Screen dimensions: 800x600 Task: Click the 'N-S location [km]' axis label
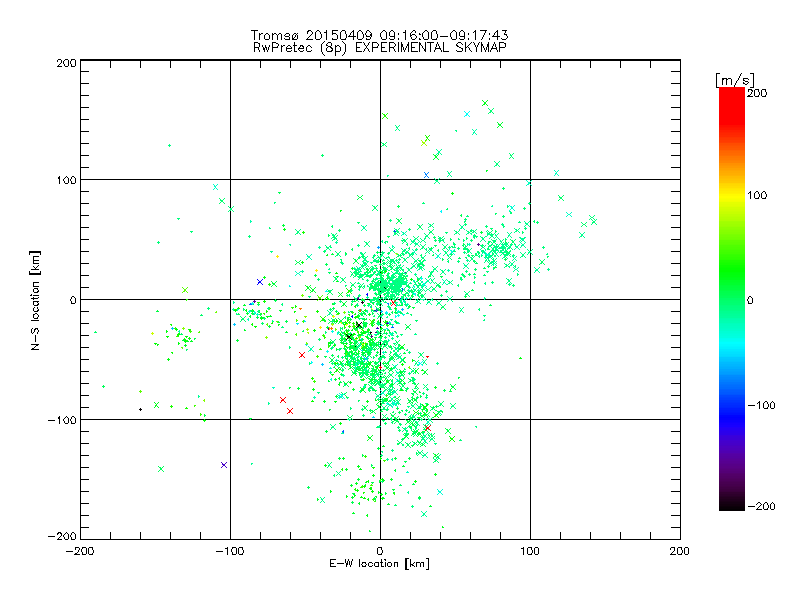point(35,301)
